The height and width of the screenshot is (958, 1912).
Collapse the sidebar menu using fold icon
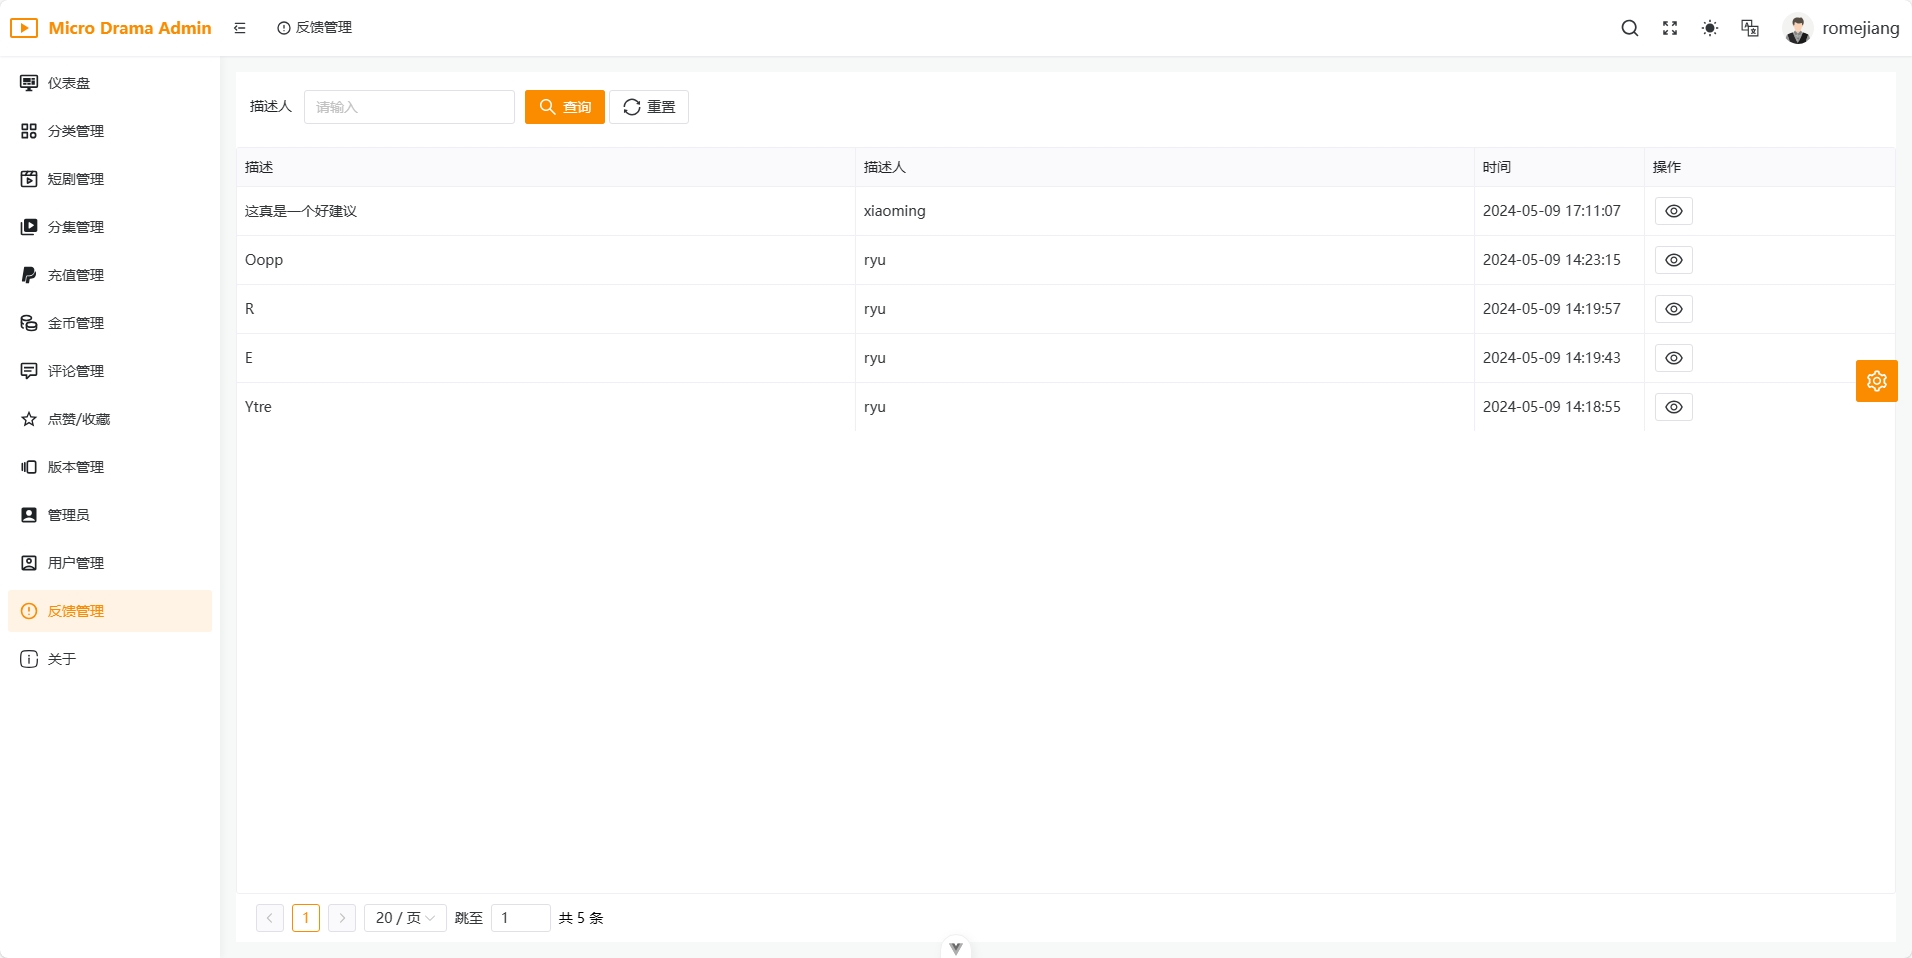(240, 28)
